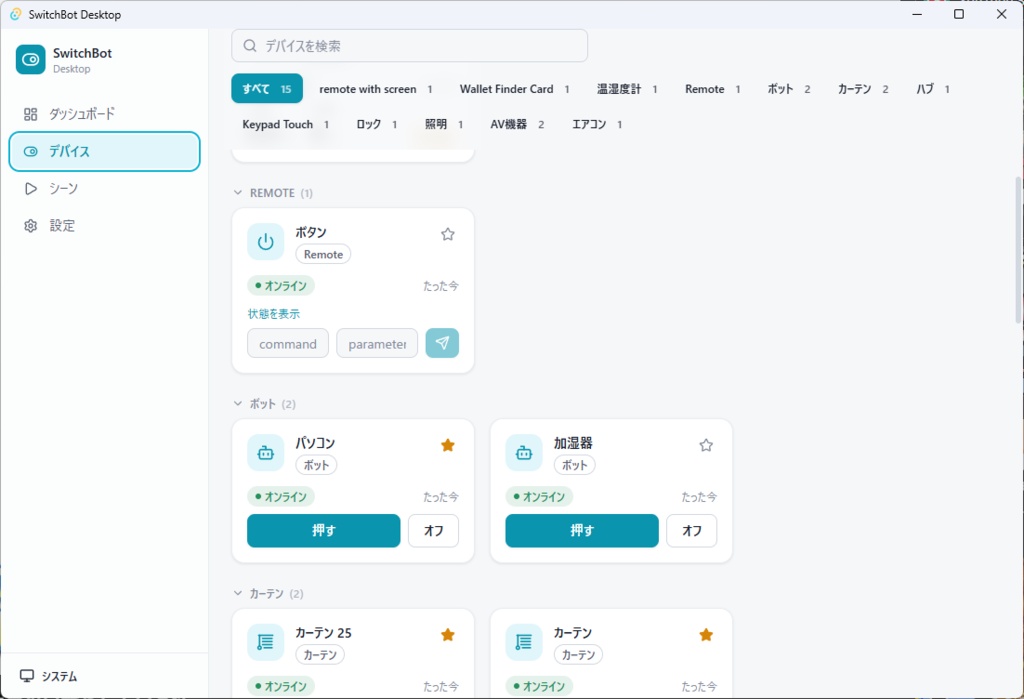Click the SwitchBot app icon in title bar
This screenshot has width=1024, height=699.
click(15, 14)
